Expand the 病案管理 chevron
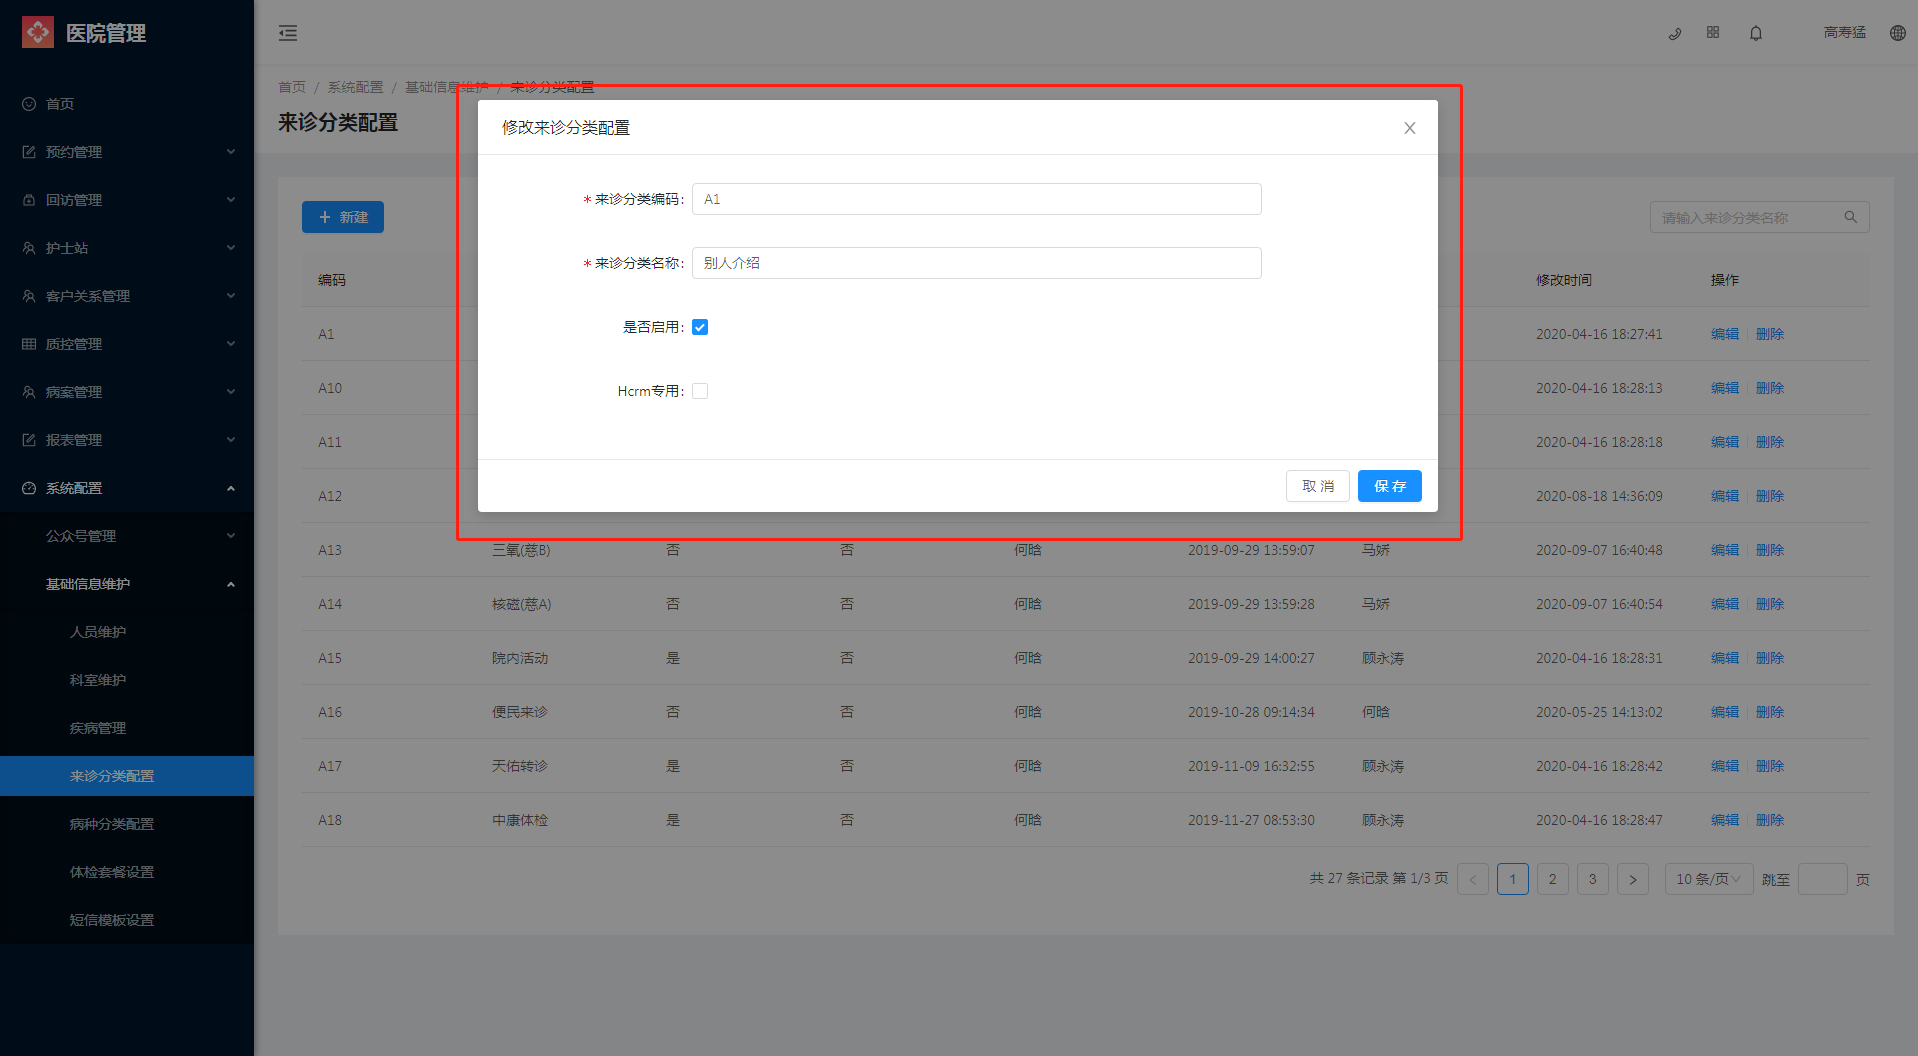Viewport: 1918px width, 1056px height. (231, 392)
